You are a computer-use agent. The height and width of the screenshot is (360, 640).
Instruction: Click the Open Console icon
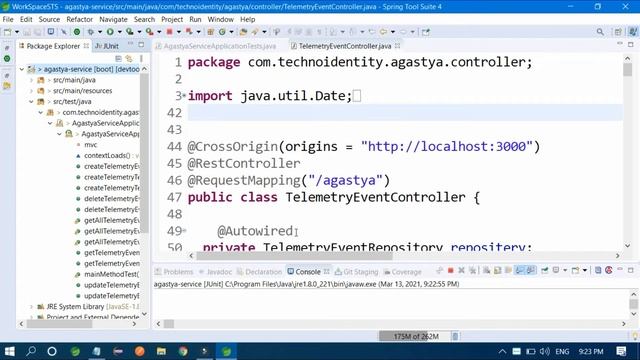coord(576,270)
